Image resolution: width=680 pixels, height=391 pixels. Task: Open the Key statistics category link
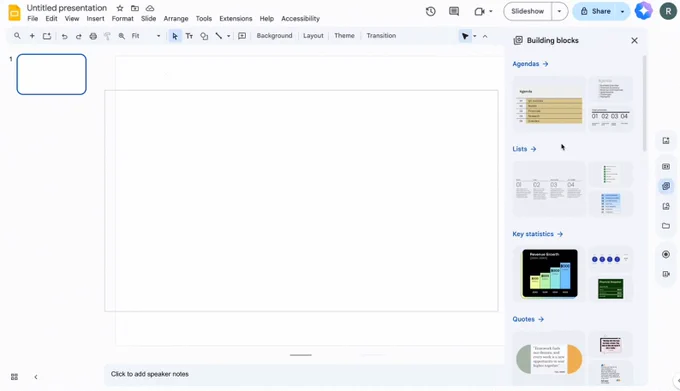[x=538, y=234]
